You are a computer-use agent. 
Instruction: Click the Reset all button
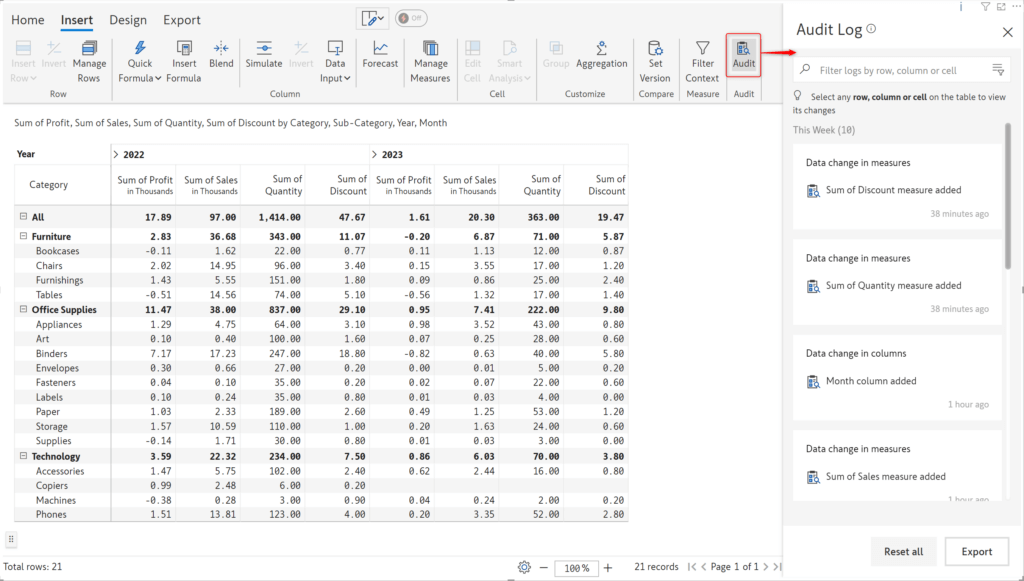pos(903,551)
